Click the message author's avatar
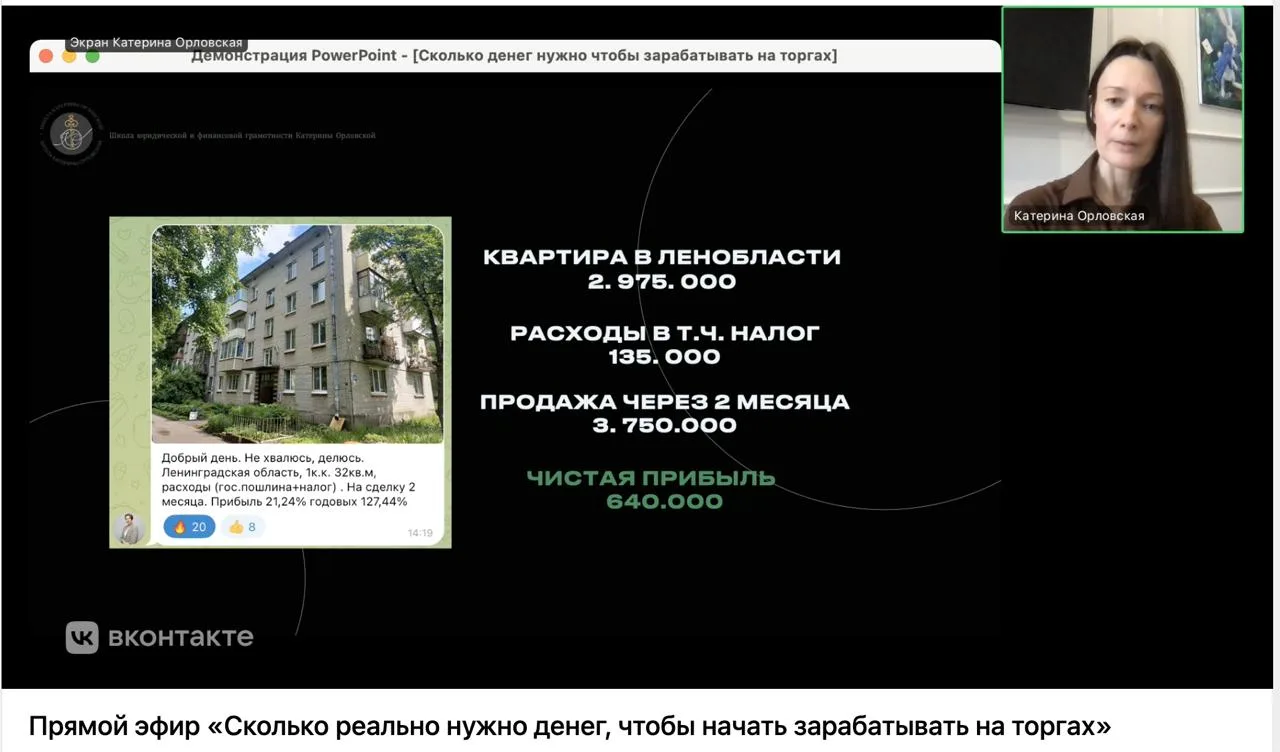This screenshot has width=1280, height=752. [129, 529]
